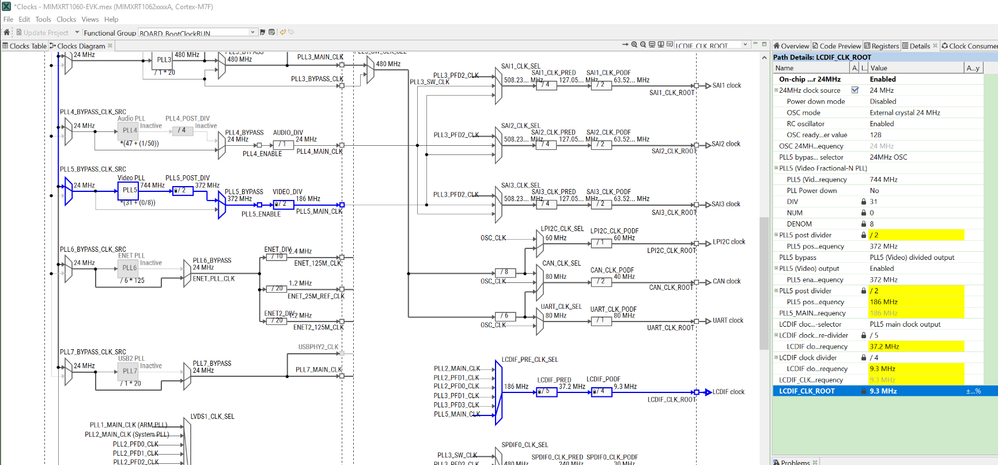Click the LCDIF_PRED /5 divider box
Image resolution: width=998 pixels, height=465 pixels.
click(x=546, y=392)
